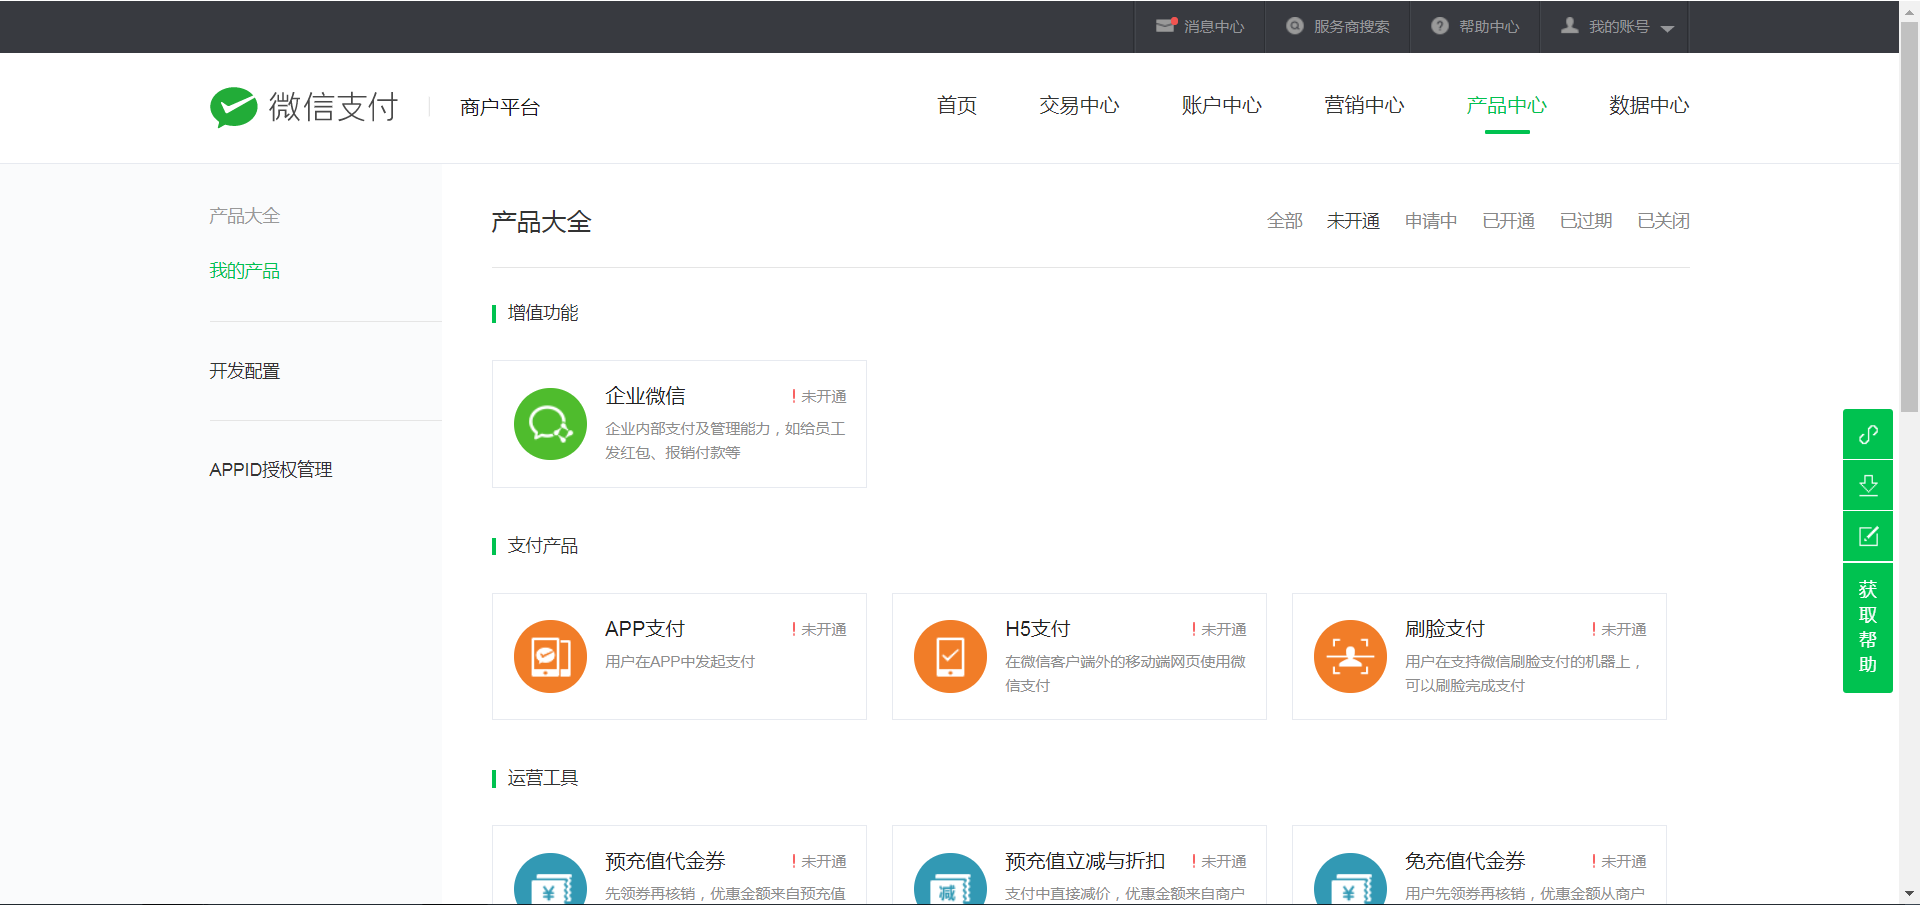Screen dimensions: 1920x905
Task: Click the download icon in floating sidebar
Action: [x=1868, y=485]
